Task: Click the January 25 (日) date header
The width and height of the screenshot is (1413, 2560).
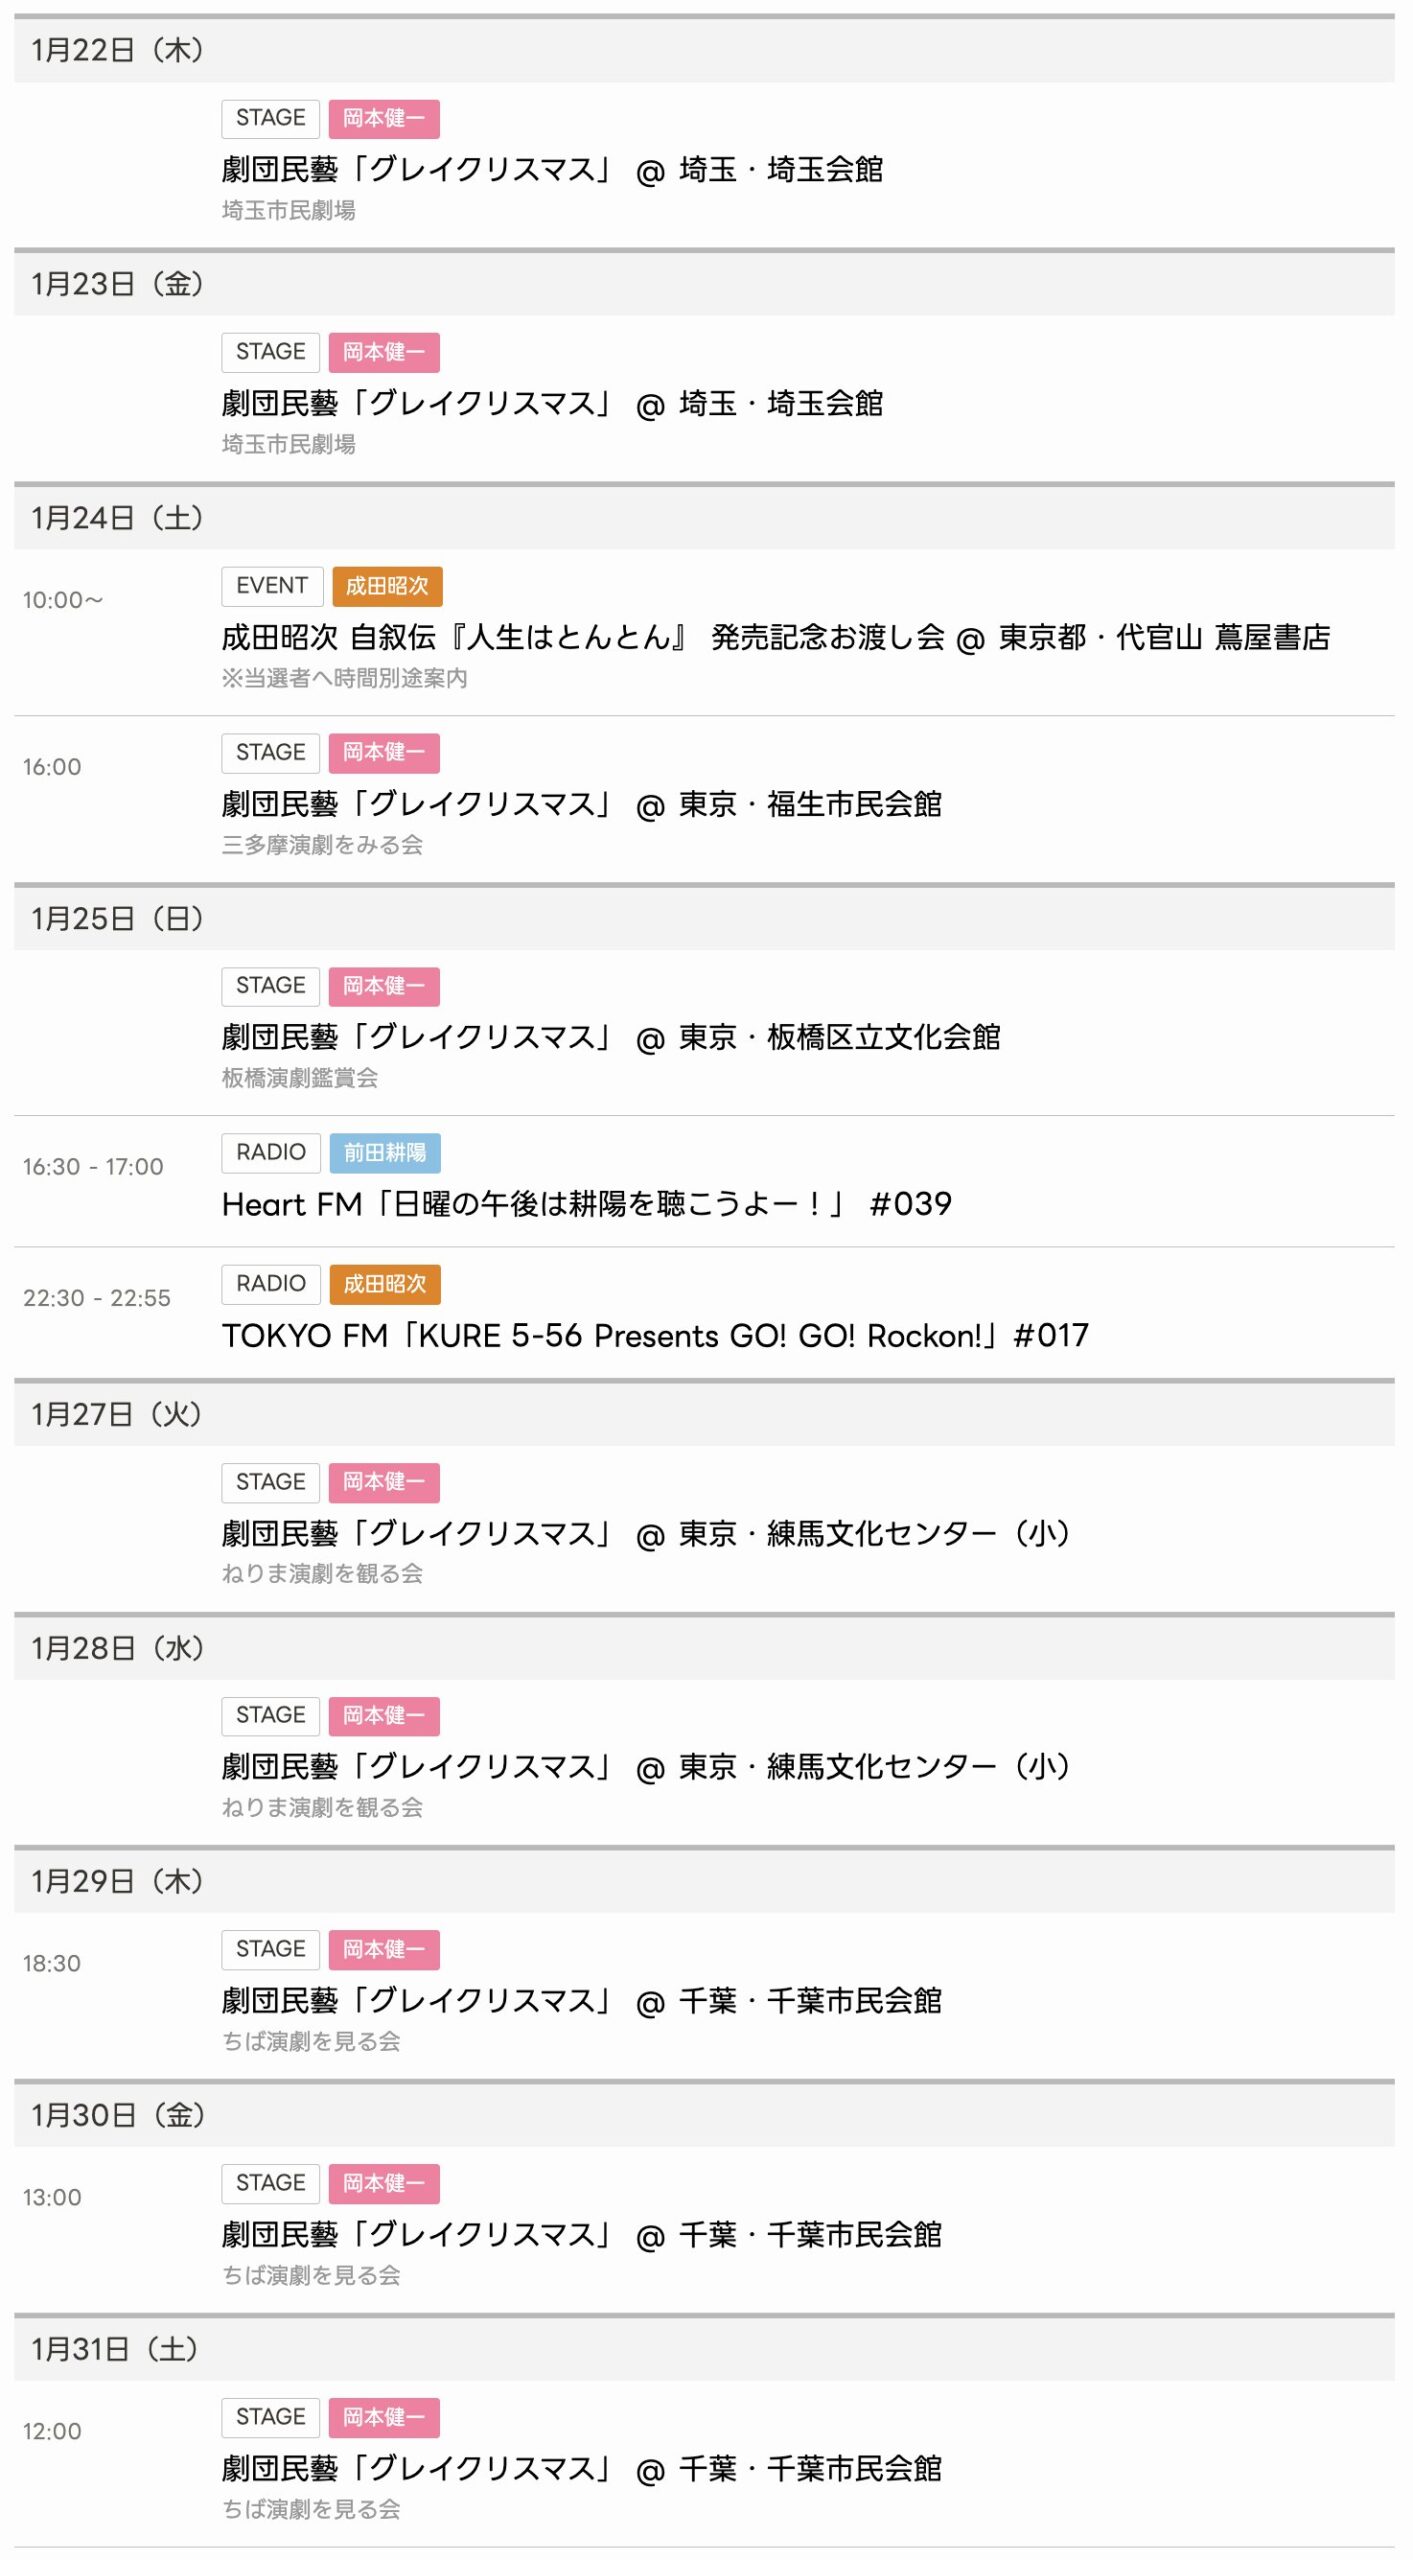Action: pos(117,919)
